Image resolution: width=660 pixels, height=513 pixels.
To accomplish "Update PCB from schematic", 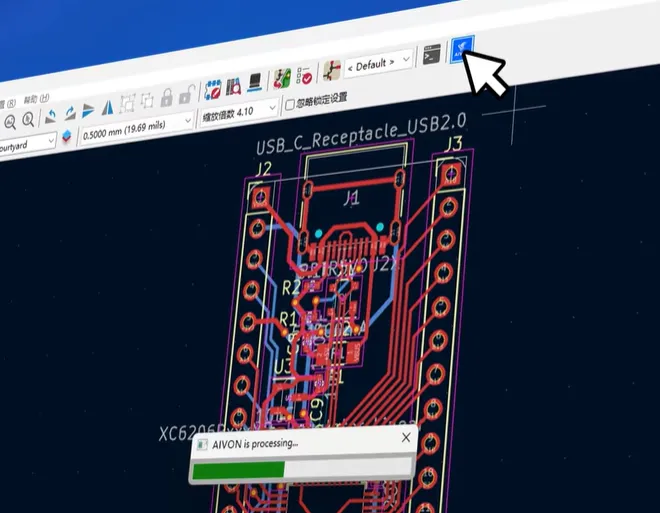I will (x=282, y=78).
